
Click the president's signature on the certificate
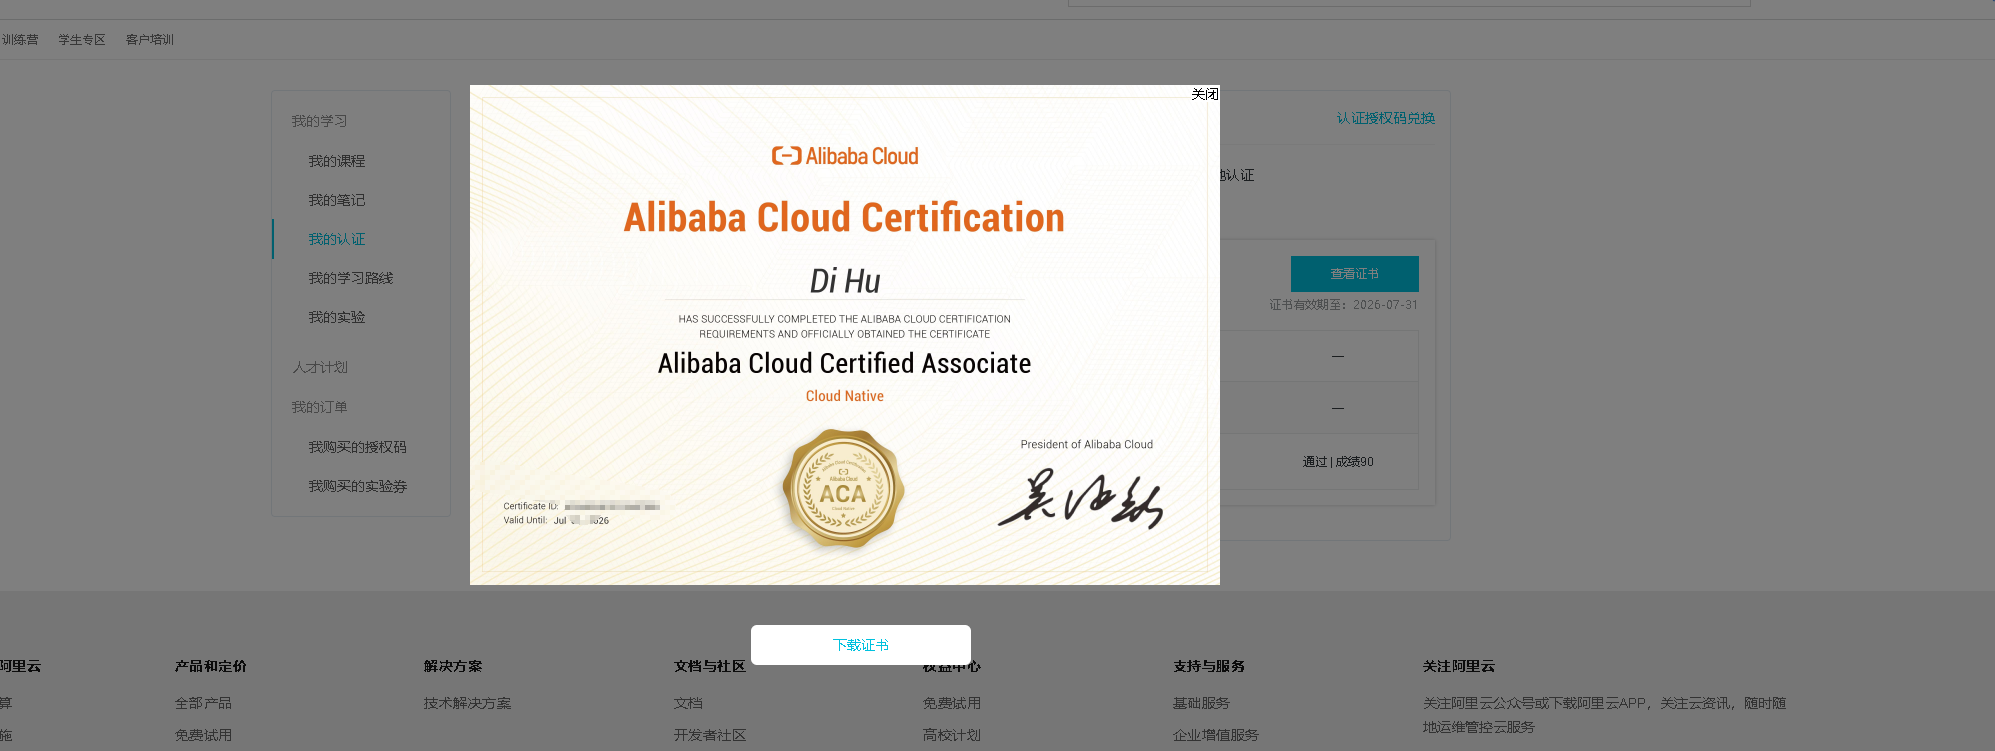tap(1082, 498)
